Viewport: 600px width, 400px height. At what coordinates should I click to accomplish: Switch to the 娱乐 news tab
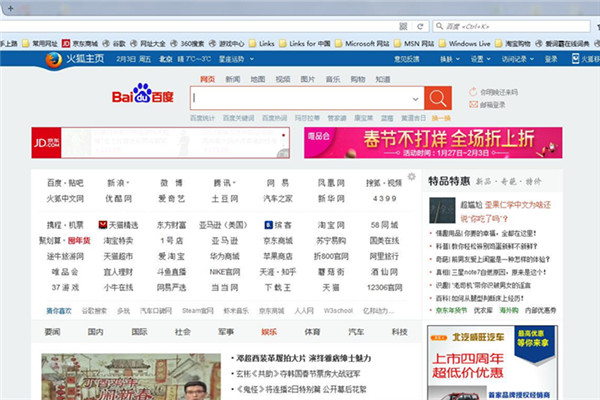[269, 331]
